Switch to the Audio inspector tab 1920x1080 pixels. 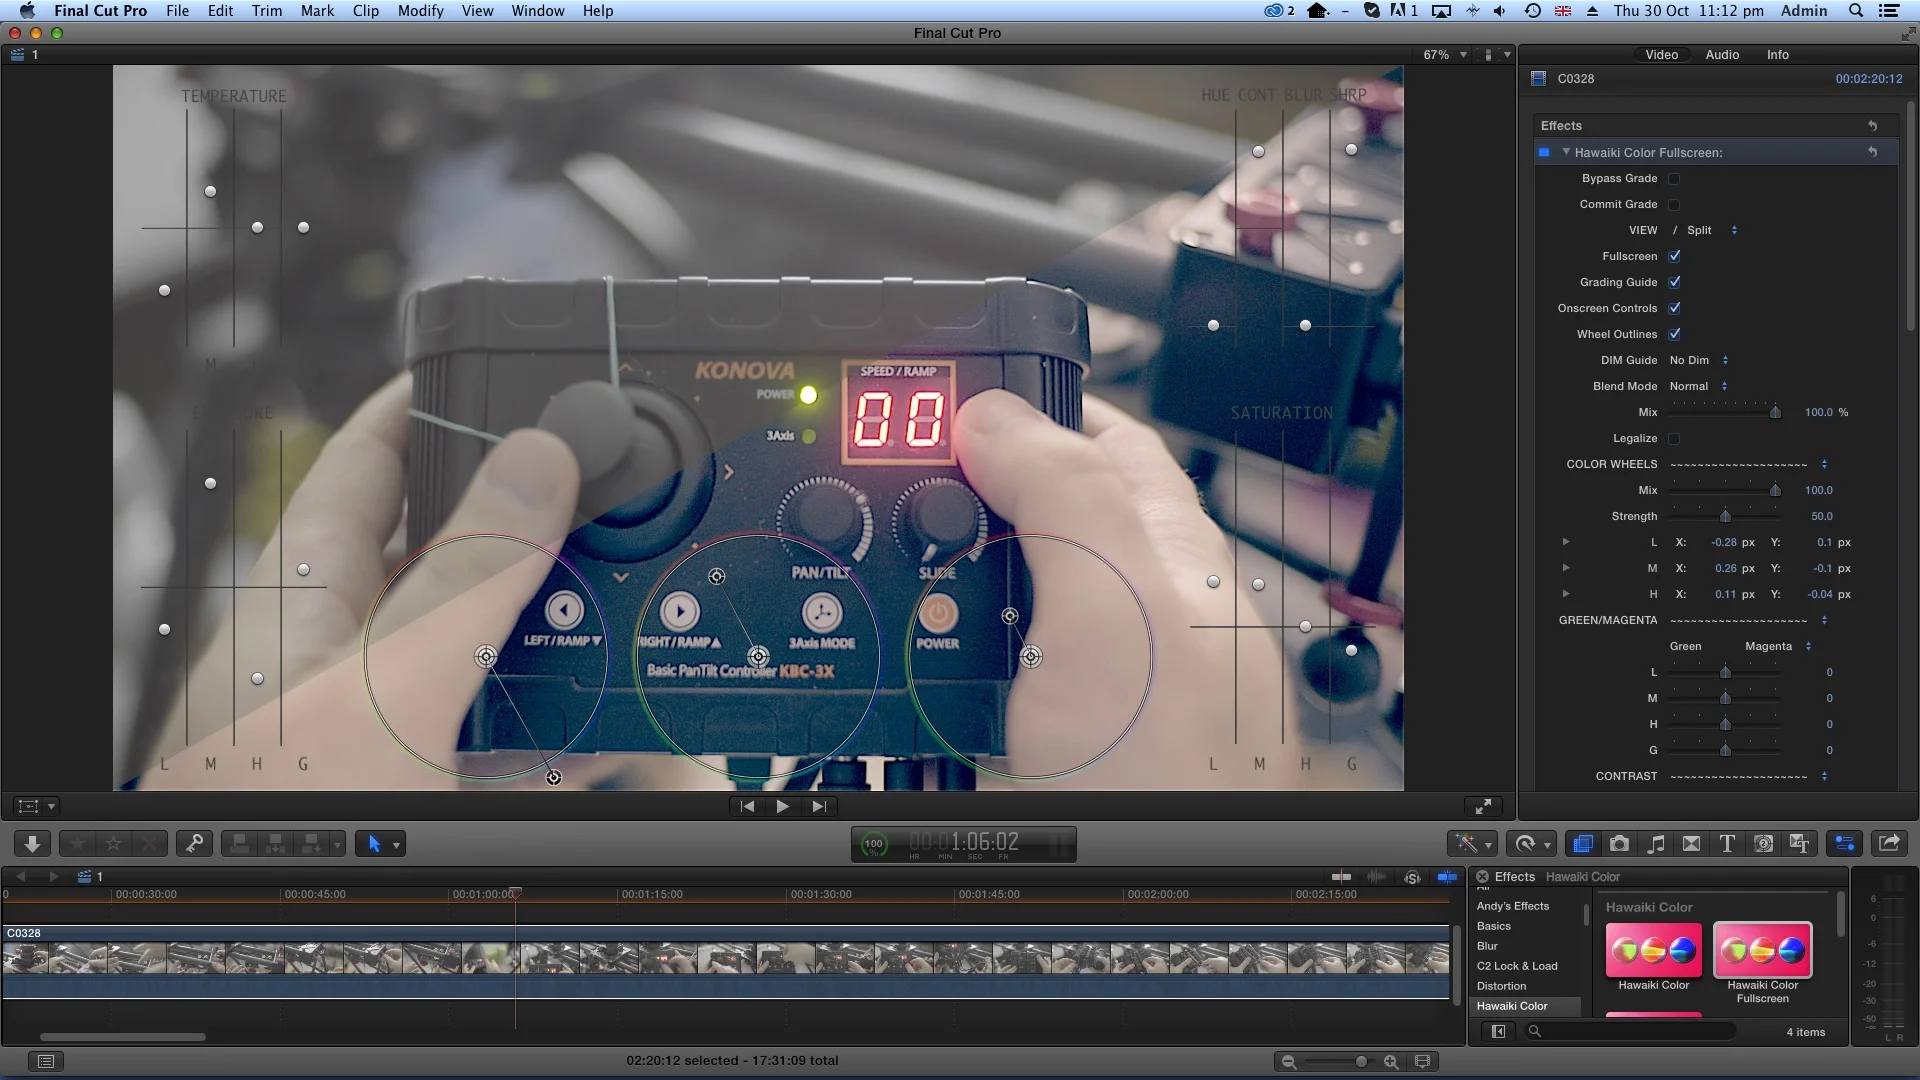[1722, 55]
